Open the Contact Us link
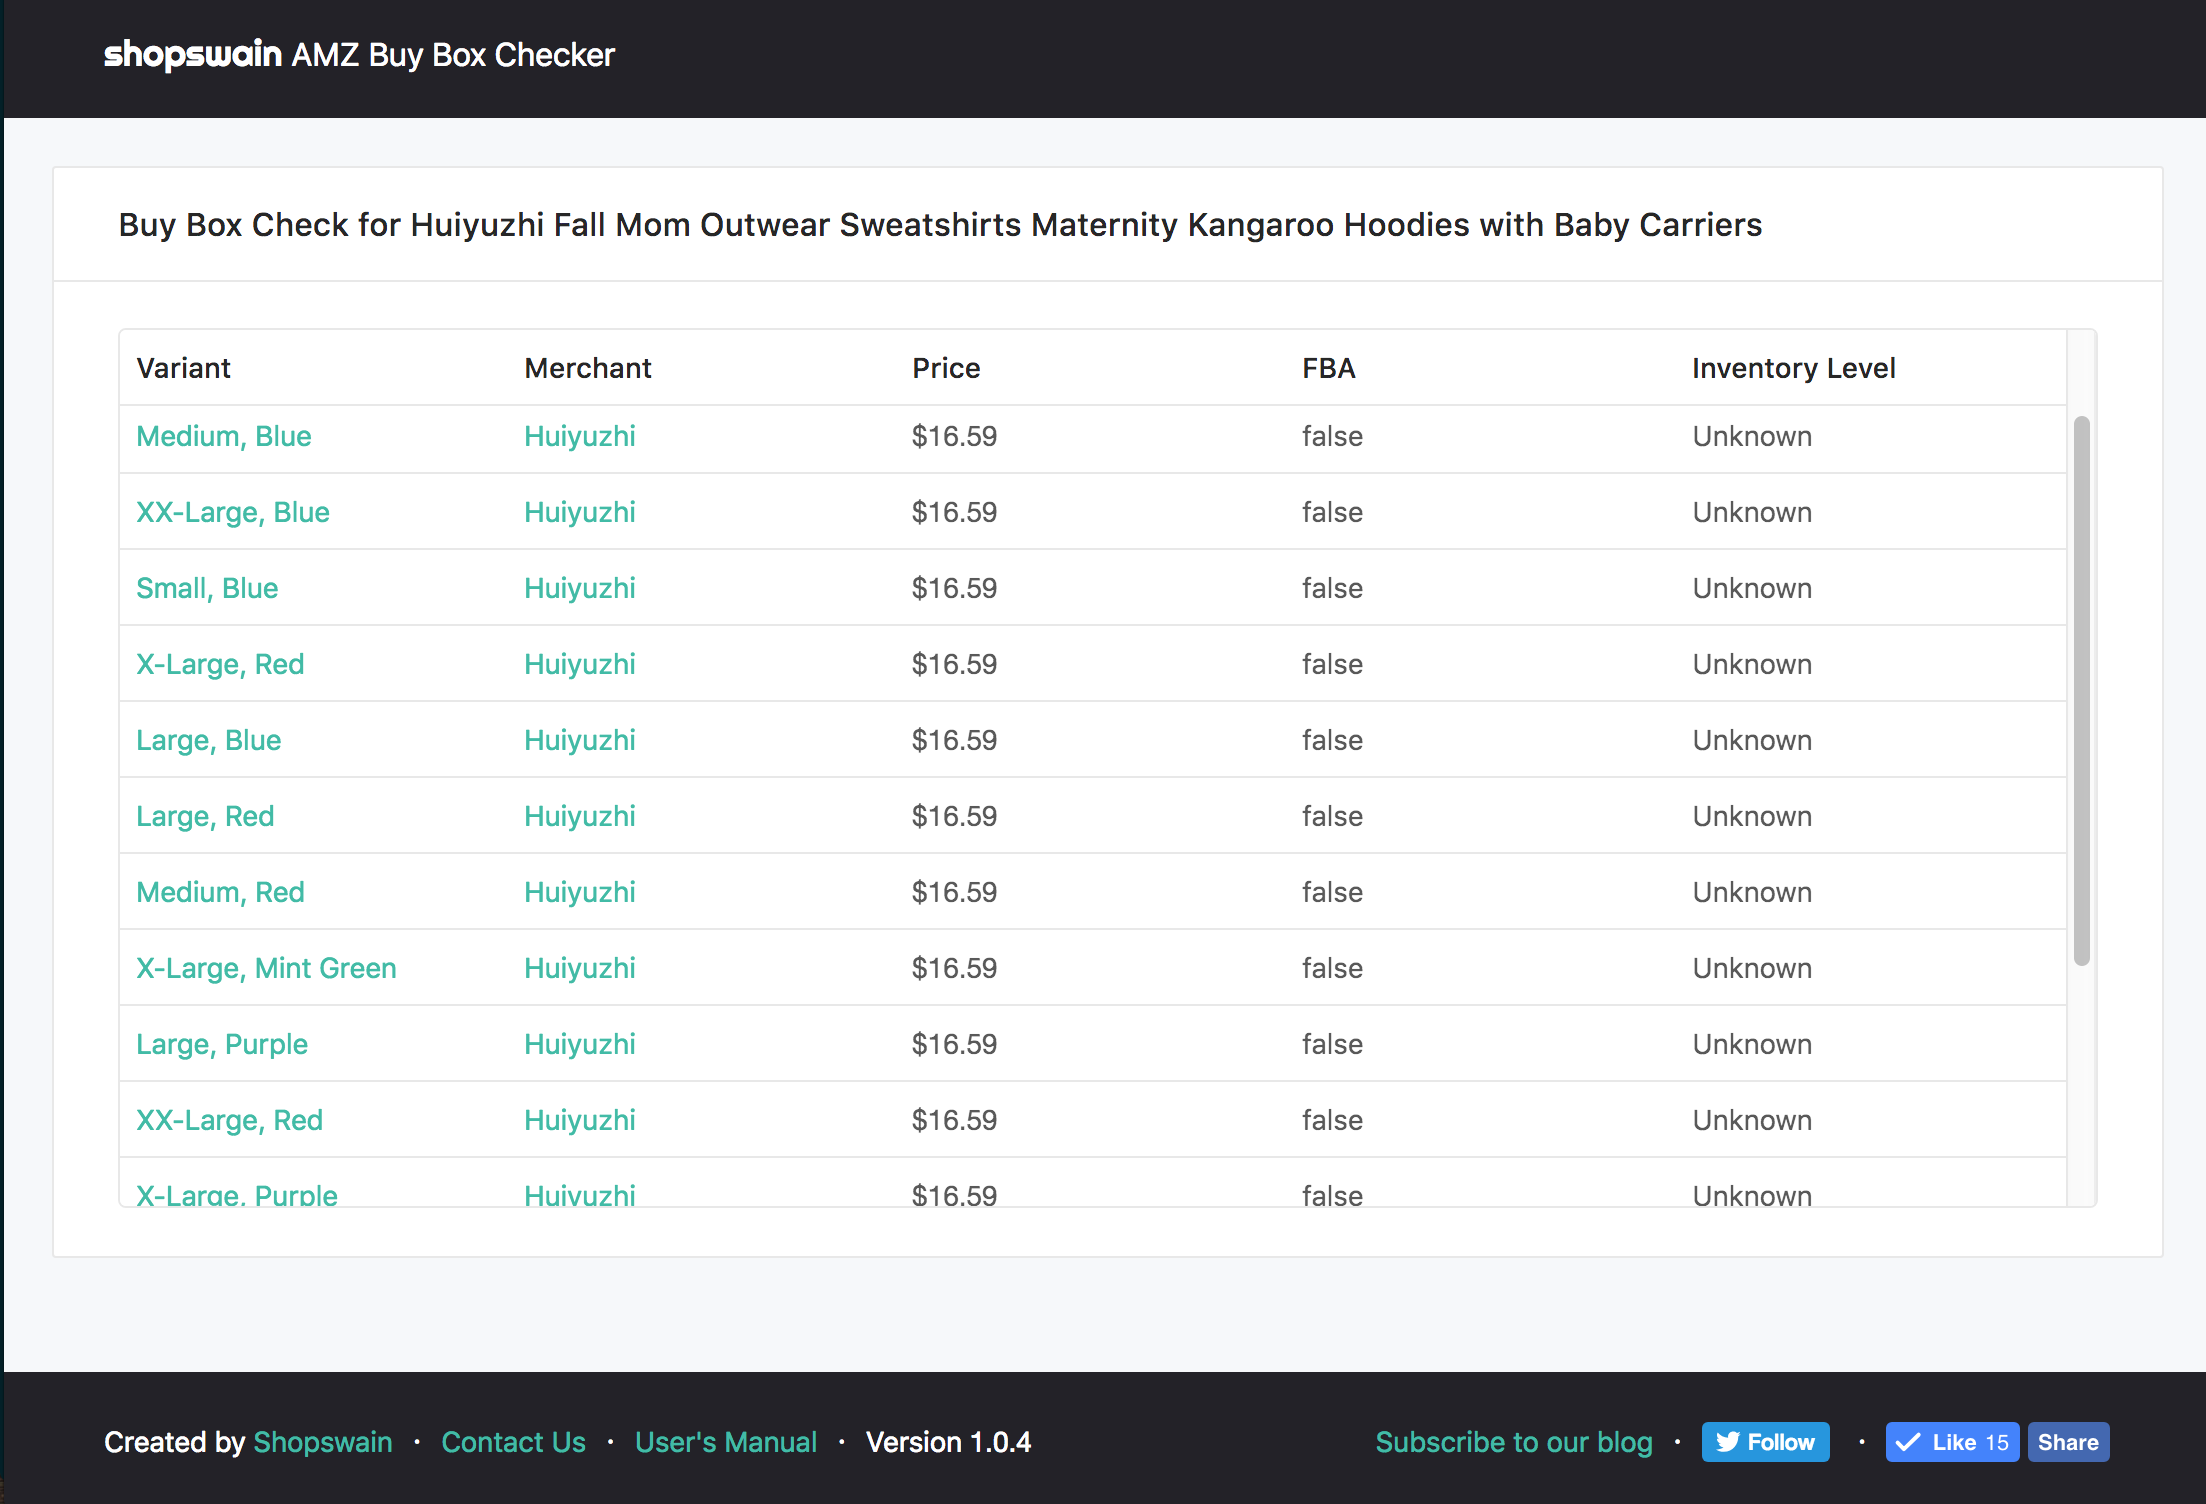2206x1504 pixels. (x=514, y=1442)
